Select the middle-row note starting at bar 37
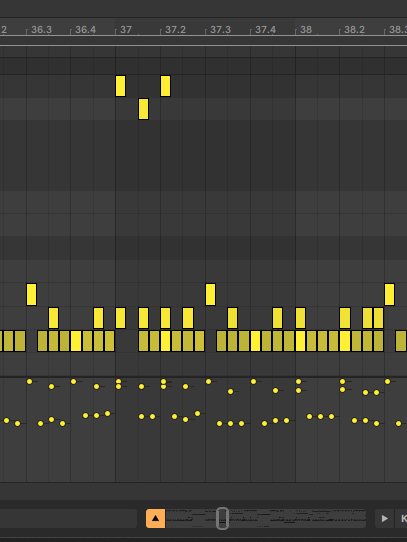 pyautogui.click(x=120, y=318)
